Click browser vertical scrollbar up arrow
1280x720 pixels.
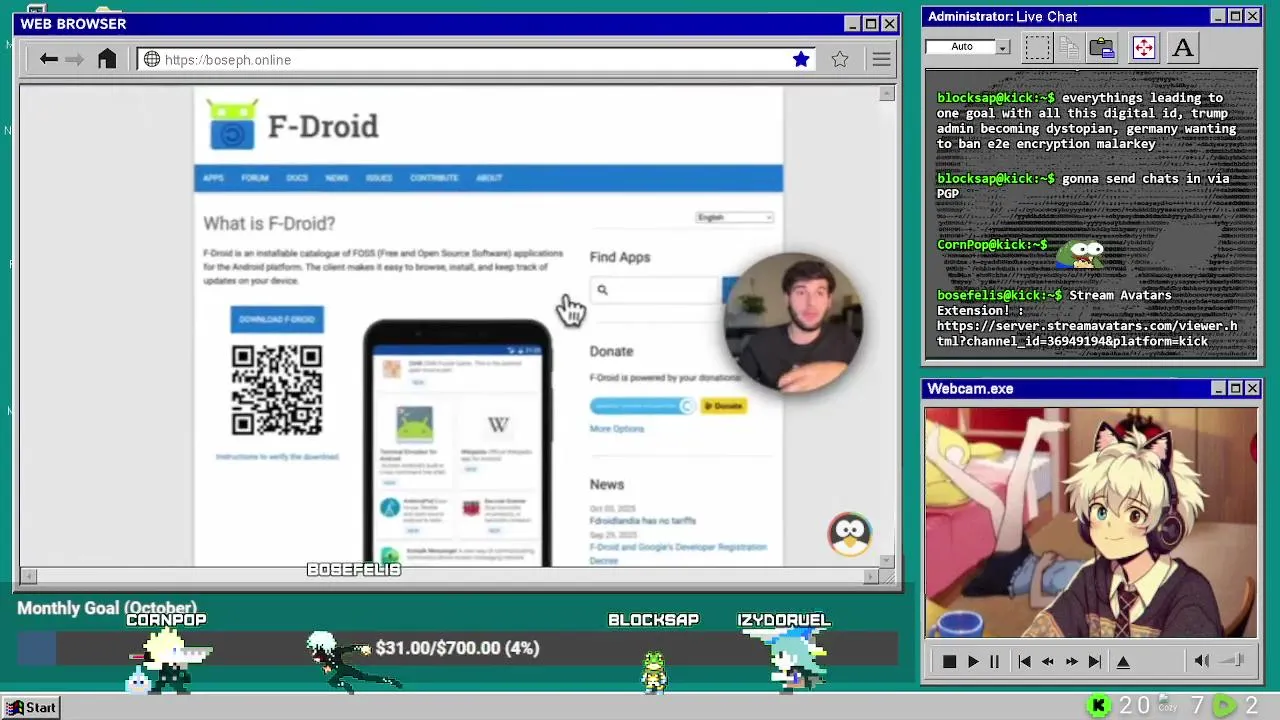(887, 94)
